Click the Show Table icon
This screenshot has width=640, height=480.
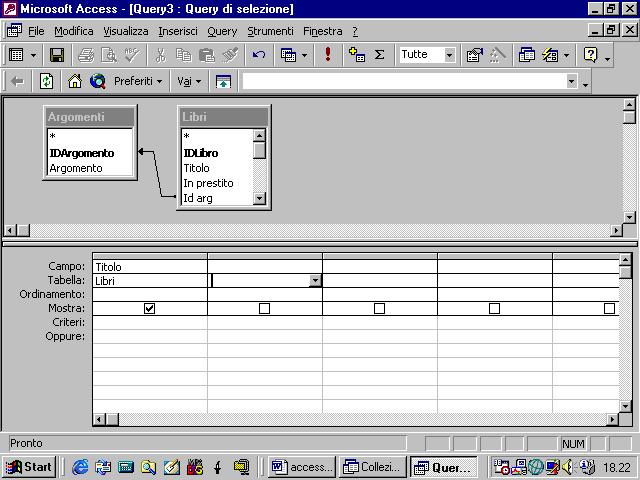coord(356,55)
